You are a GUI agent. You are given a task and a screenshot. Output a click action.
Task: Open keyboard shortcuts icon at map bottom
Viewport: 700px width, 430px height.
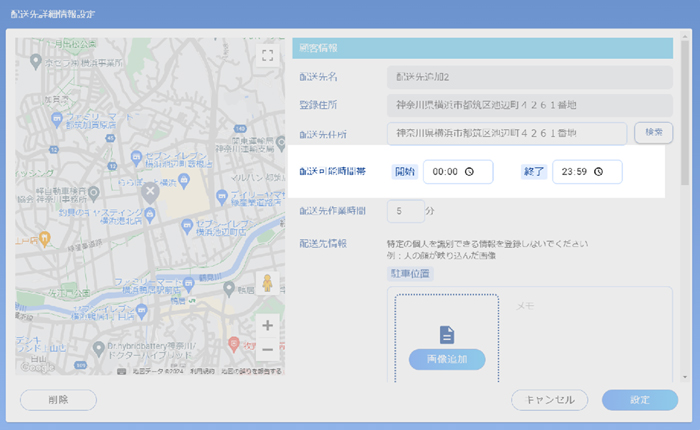point(121,371)
